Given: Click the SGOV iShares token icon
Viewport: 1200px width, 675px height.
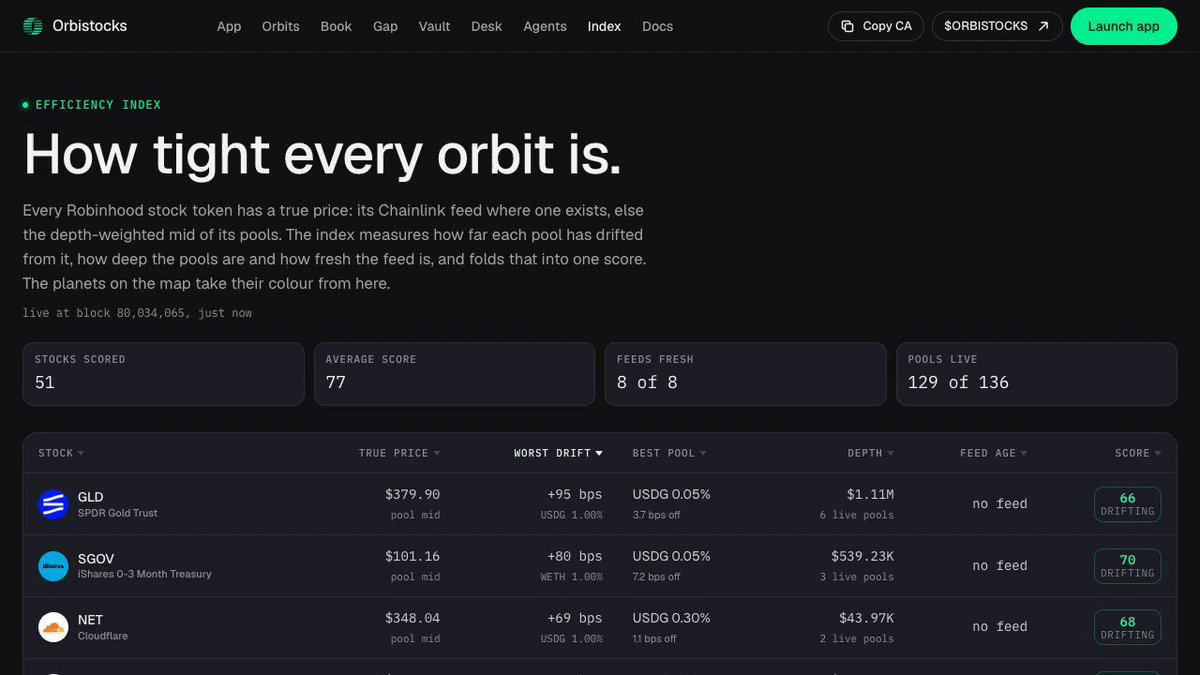Looking at the screenshot, I should click(x=53, y=566).
